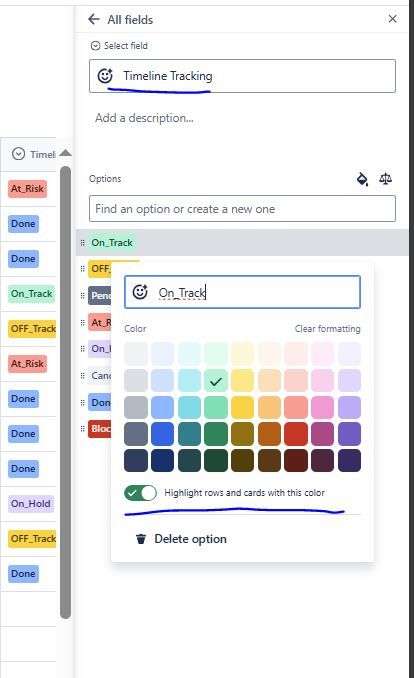Click drag handle of Don option
Image resolution: width=414 pixels, height=678 pixels.
click(x=82, y=402)
